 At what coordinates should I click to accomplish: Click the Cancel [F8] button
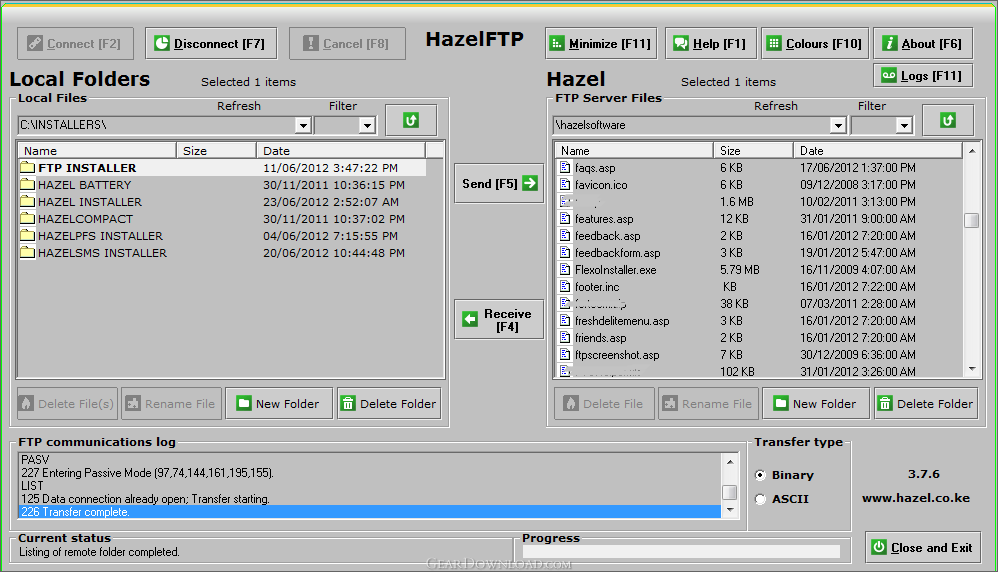pos(347,43)
